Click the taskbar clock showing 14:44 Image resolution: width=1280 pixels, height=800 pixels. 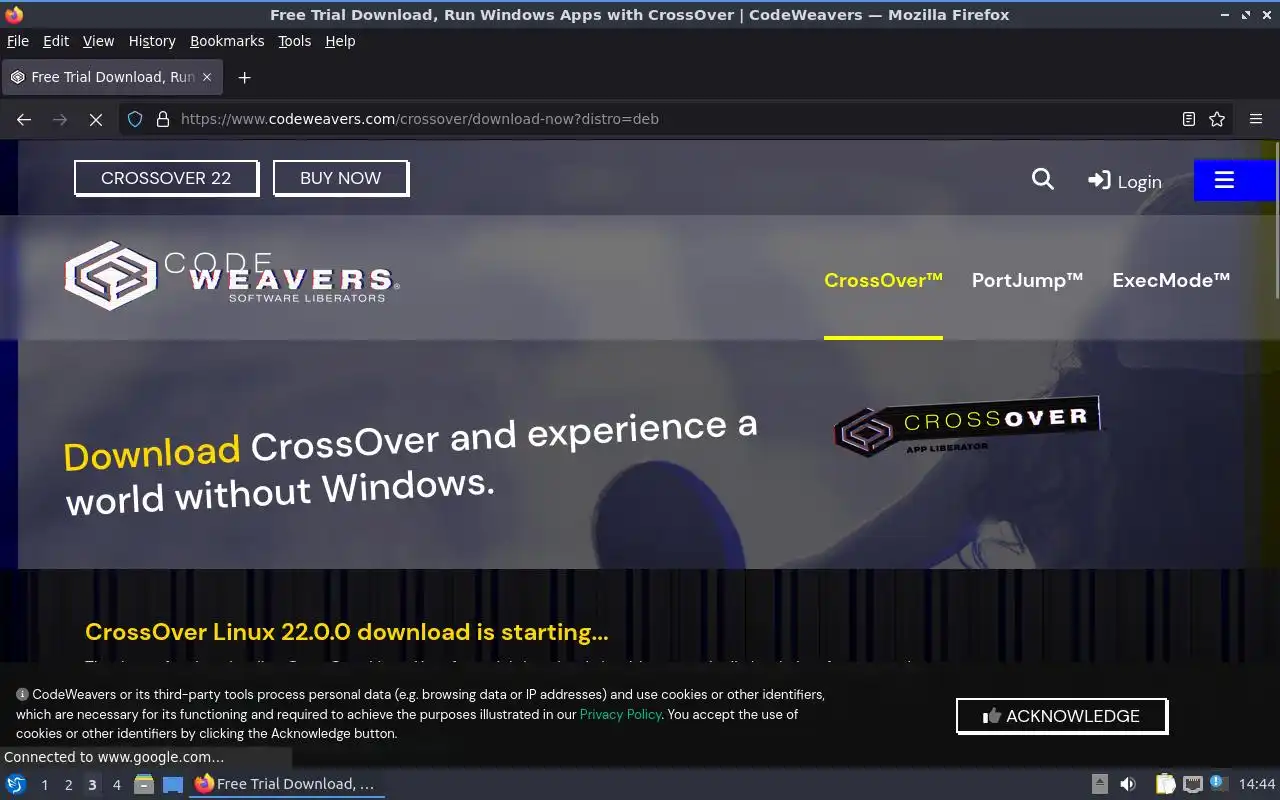(x=1257, y=784)
